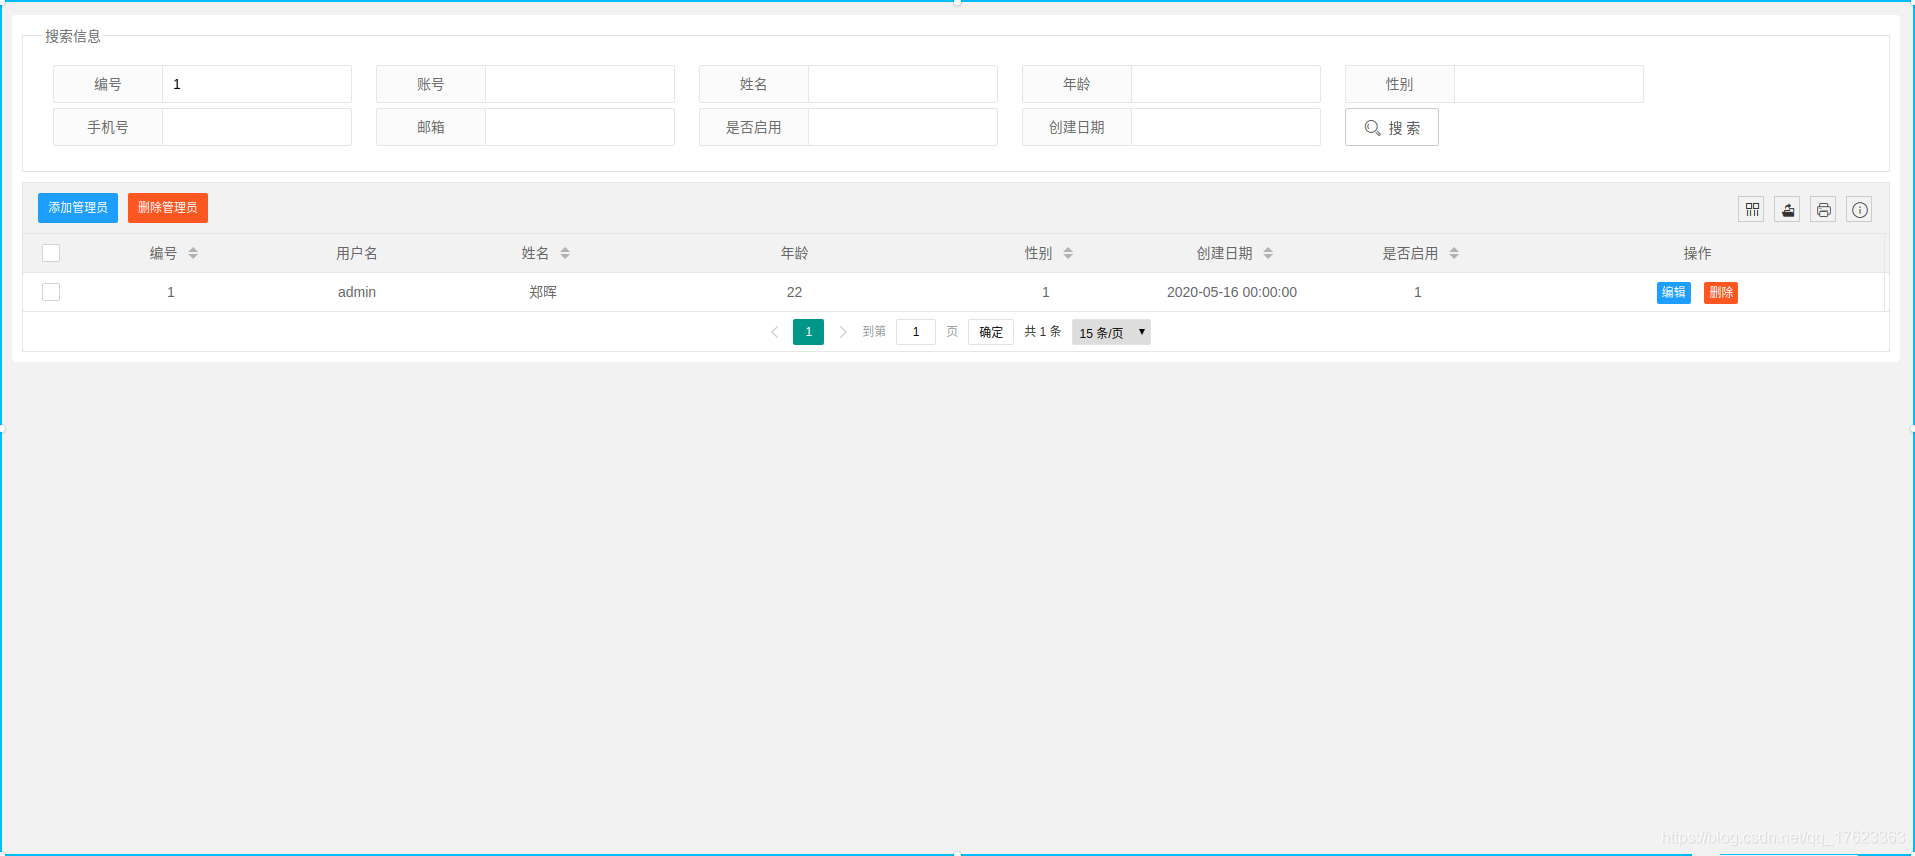Sort by 性别 column arrows

point(1068,253)
